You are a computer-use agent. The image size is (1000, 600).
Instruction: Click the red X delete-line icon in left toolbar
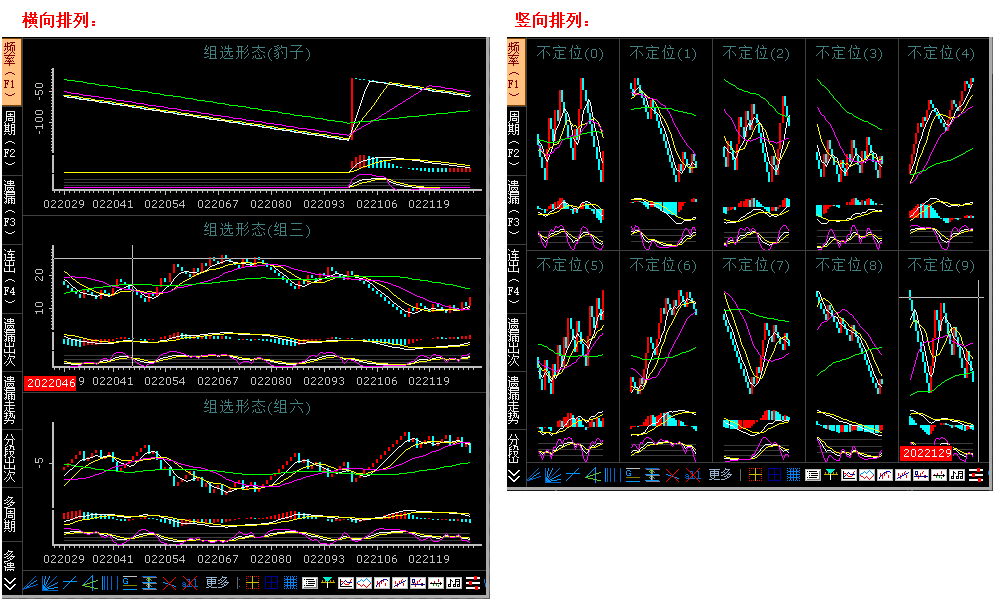[168, 583]
